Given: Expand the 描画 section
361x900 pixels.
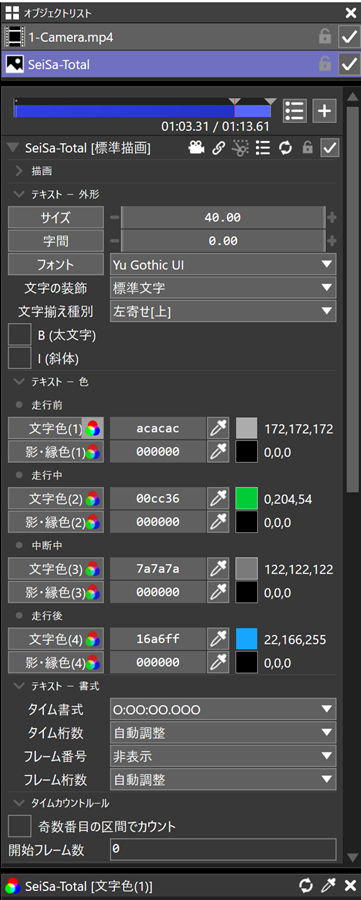Looking at the screenshot, I should 18,170.
